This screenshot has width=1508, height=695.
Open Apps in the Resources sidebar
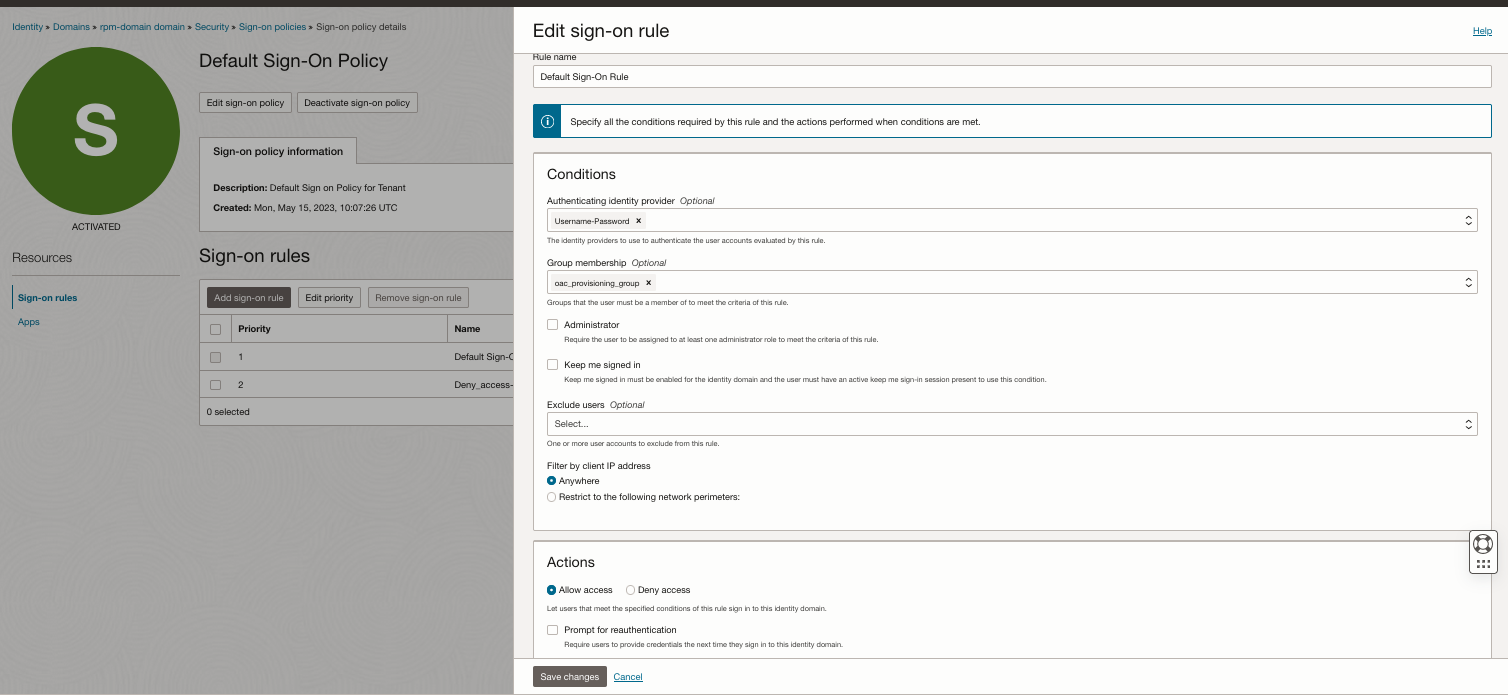point(29,321)
